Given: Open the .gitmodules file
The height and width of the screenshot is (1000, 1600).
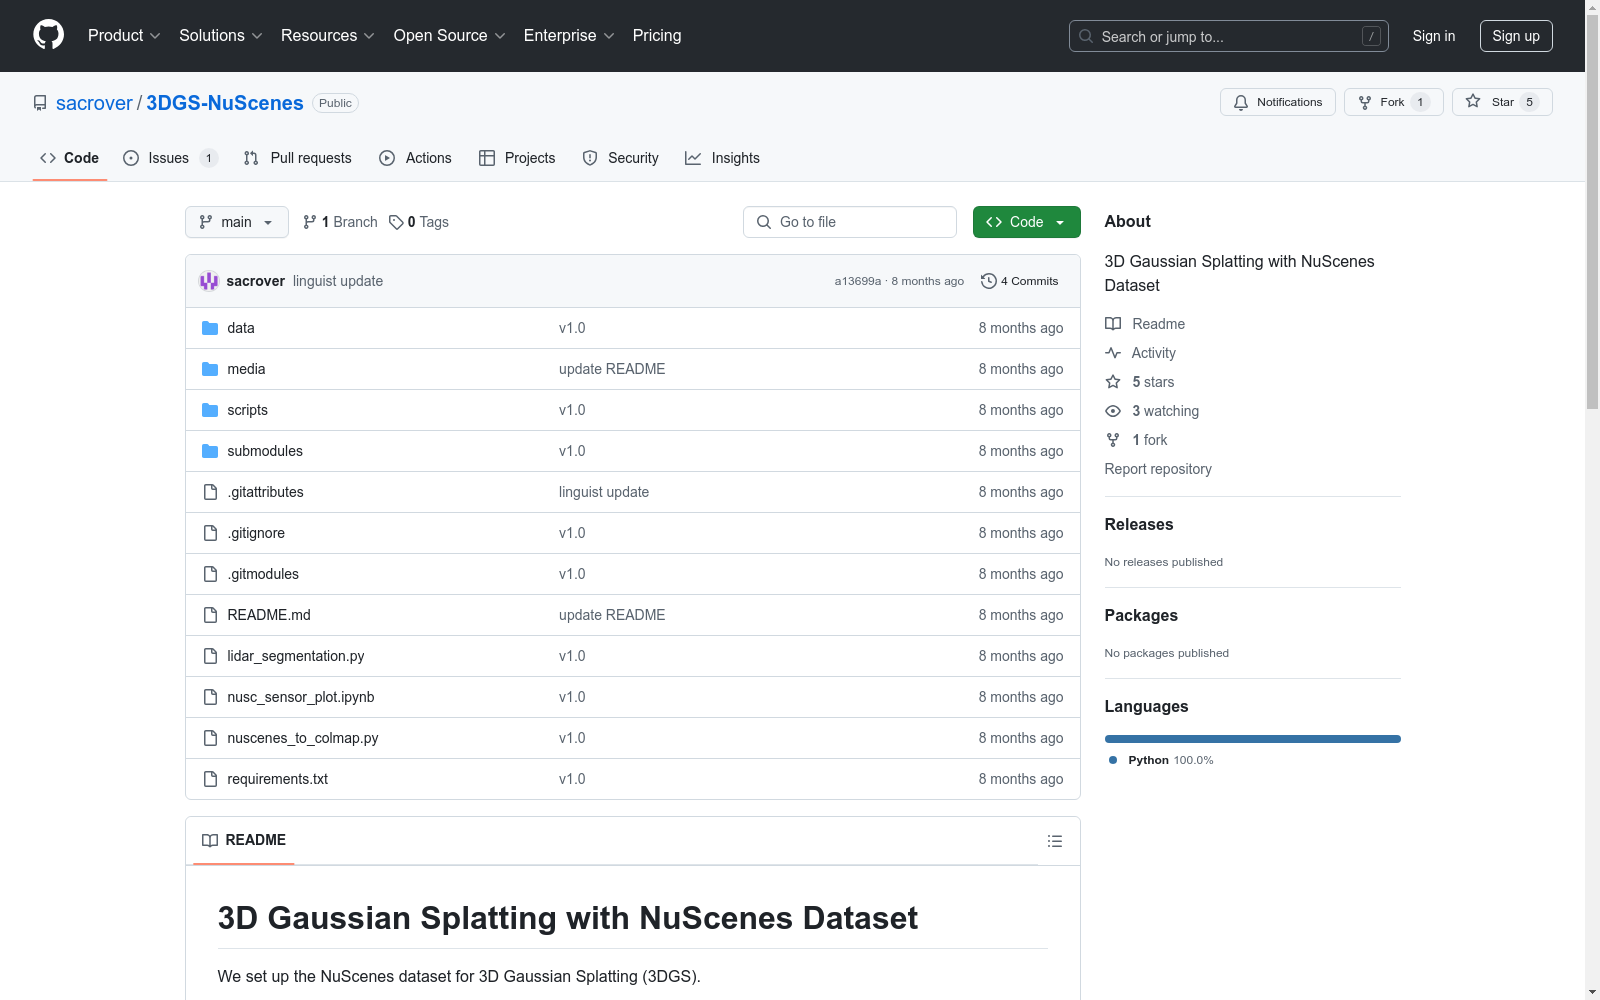Looking at the screenshot, I should (x=263, y=574).
